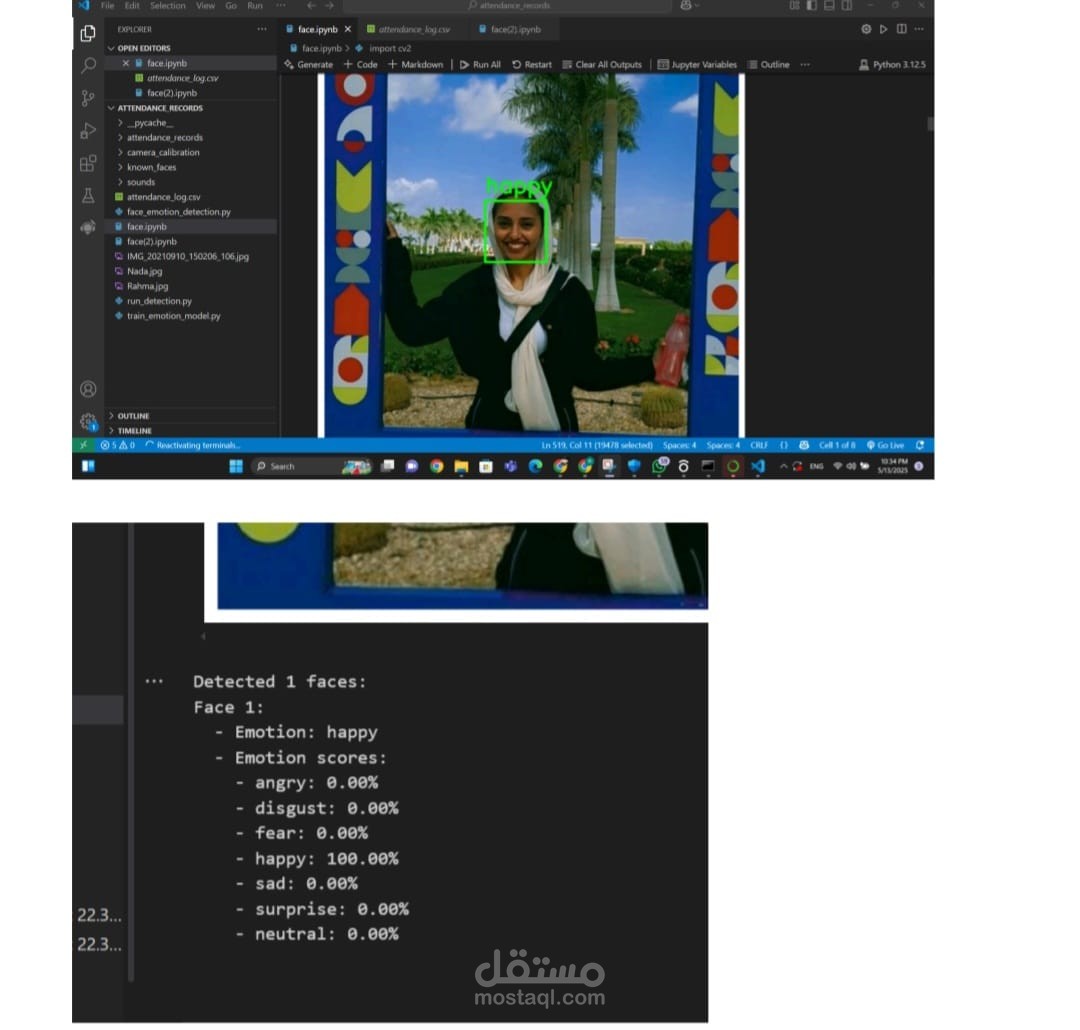The height and width of the screenshot is (1030, 1080).
Task: Open the Run menu
Action: point(254,6)
